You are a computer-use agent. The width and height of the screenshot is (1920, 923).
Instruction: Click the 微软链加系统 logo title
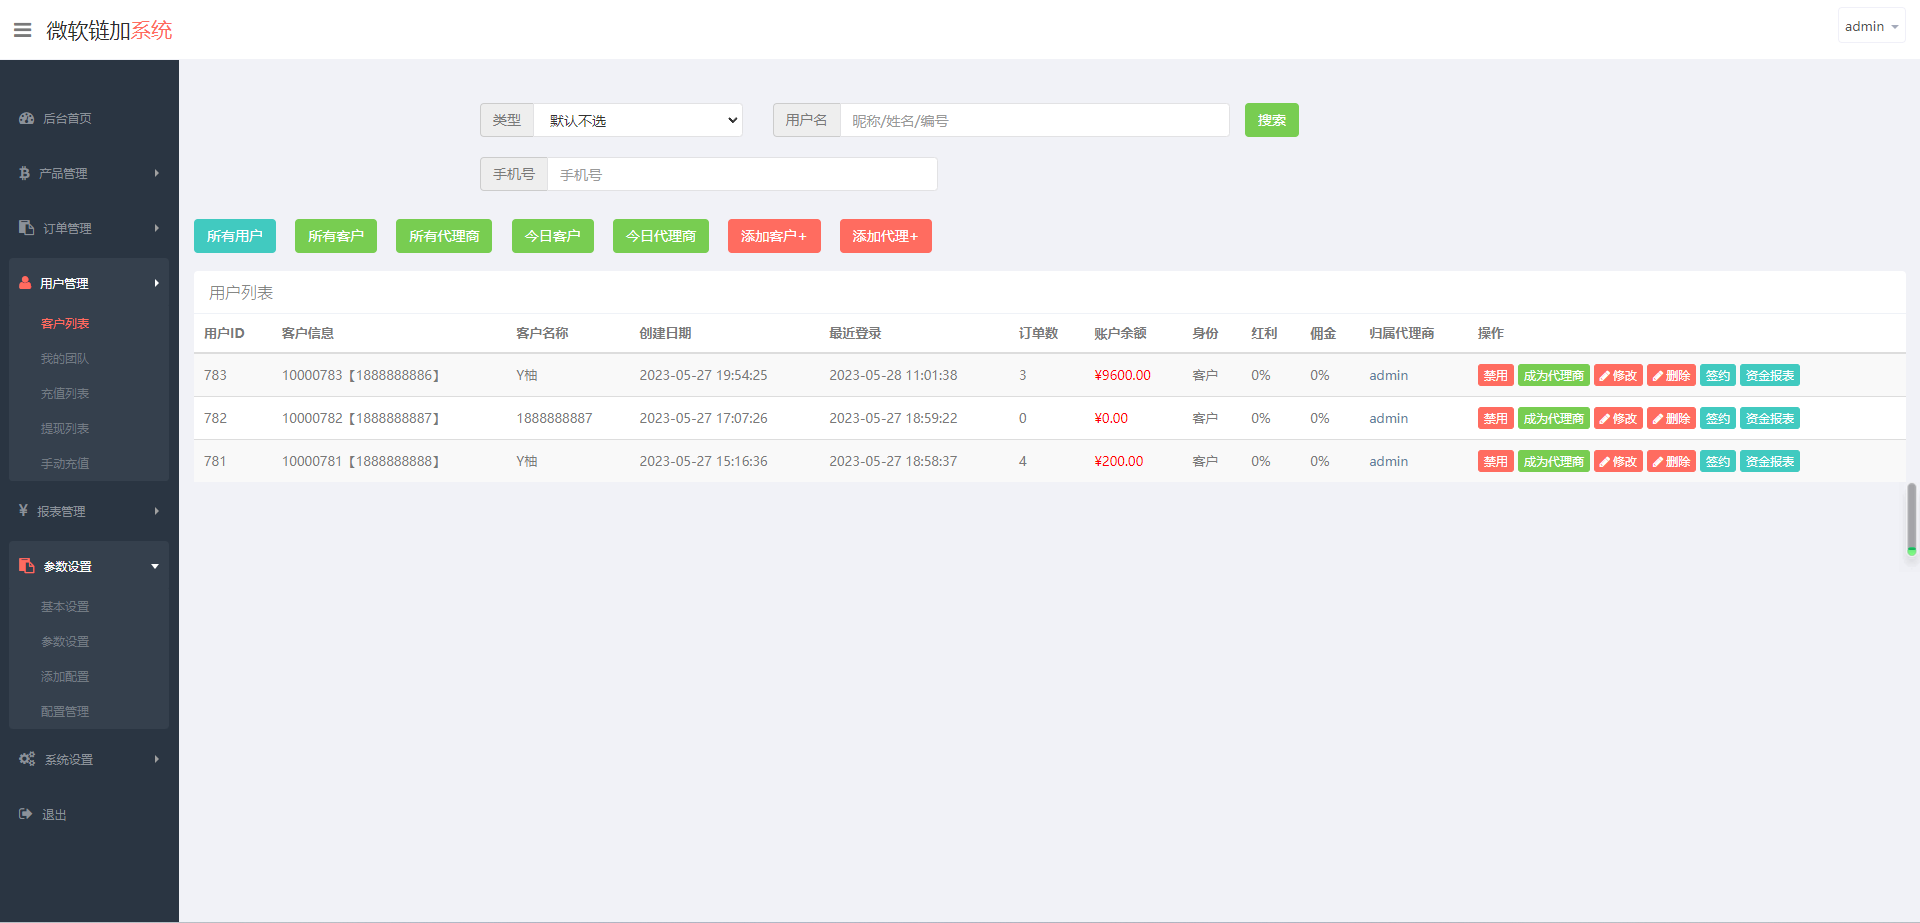[x=109, y=30]
